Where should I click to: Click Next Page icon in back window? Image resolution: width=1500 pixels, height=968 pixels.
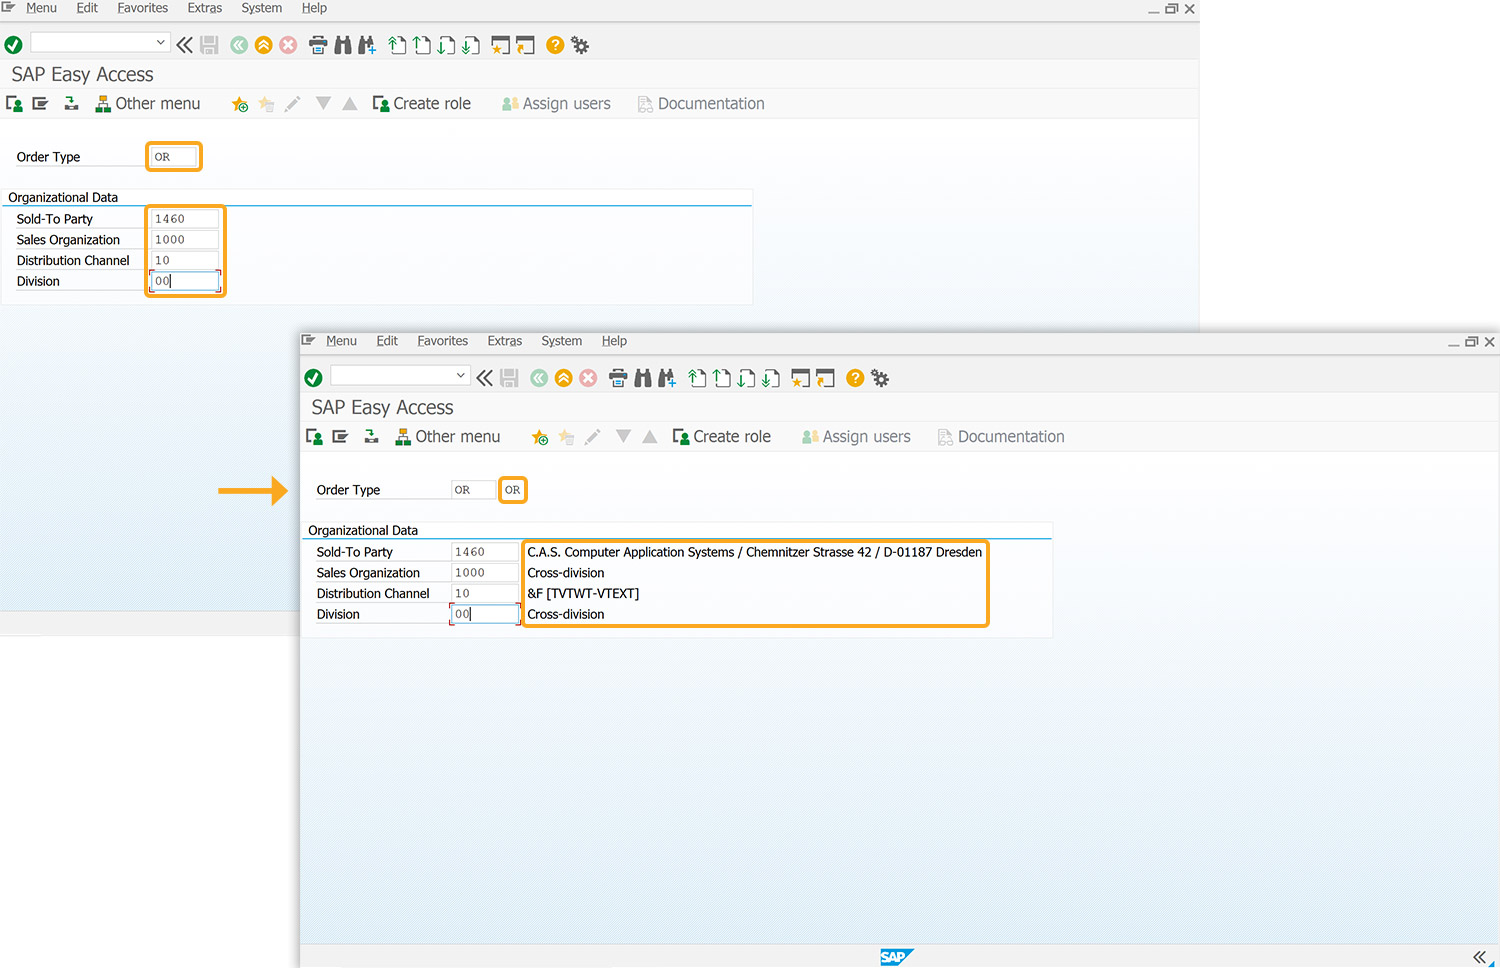(446, 45)
